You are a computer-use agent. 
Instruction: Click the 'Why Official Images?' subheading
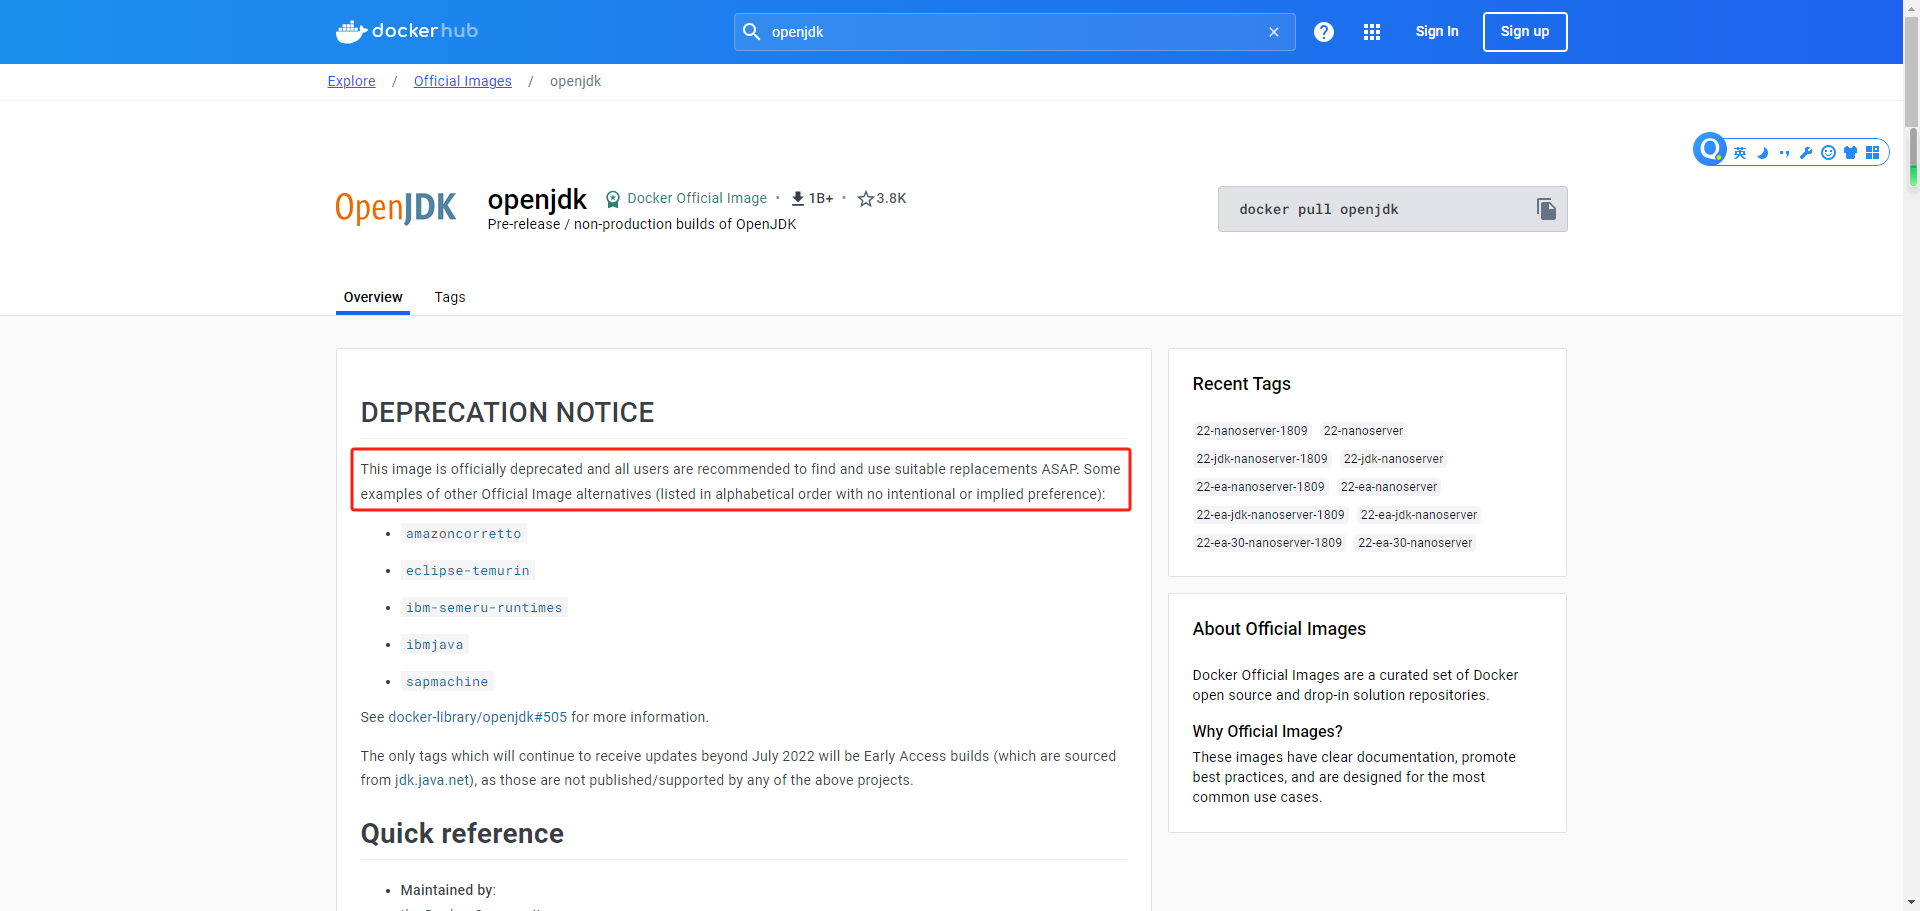click(1267, 732)
